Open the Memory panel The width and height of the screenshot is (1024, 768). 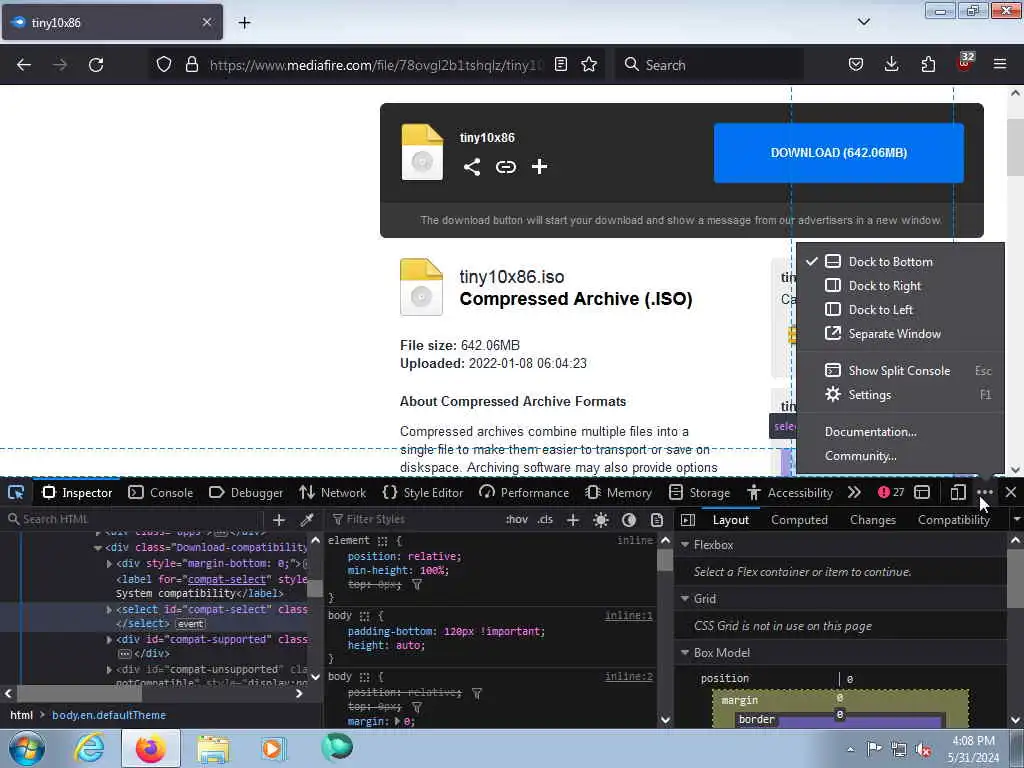coord(619,492)
